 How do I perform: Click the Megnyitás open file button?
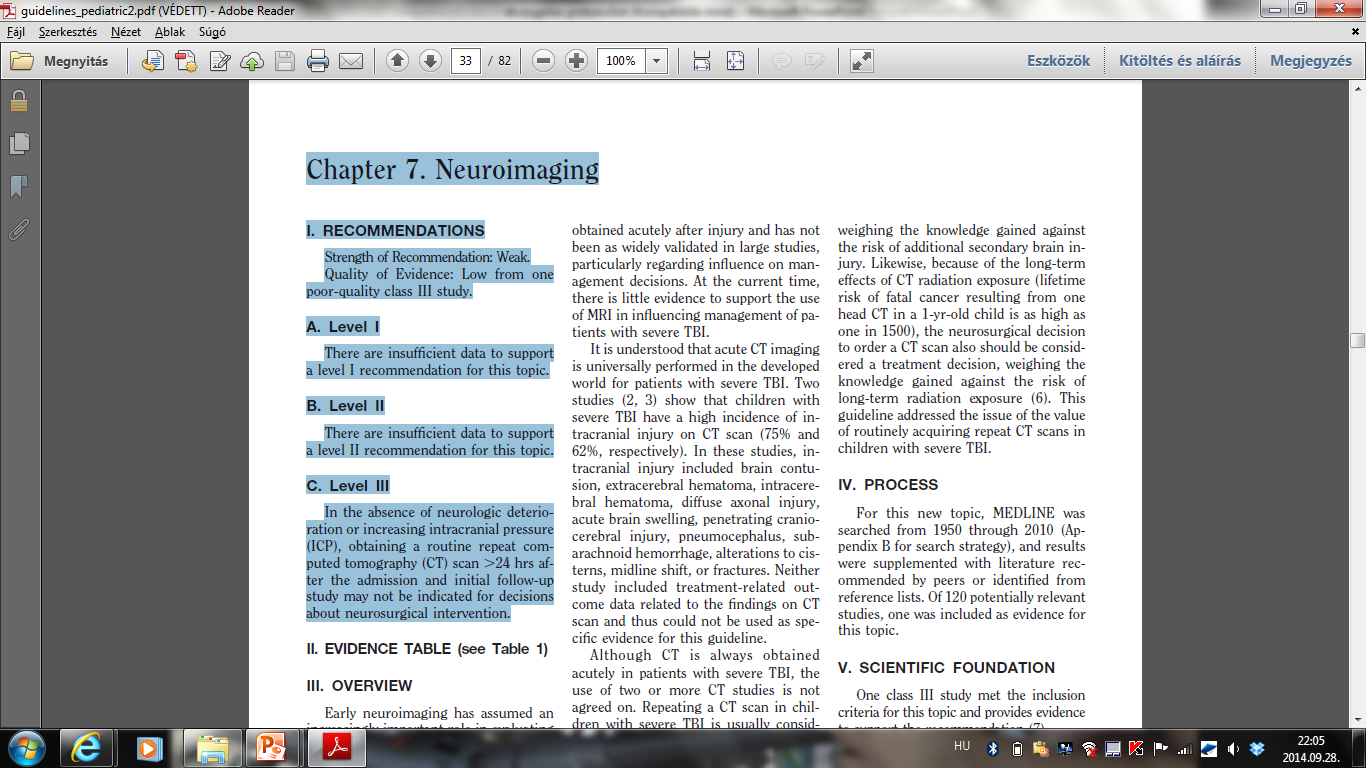pyautogui.click(x=60, y=61)
